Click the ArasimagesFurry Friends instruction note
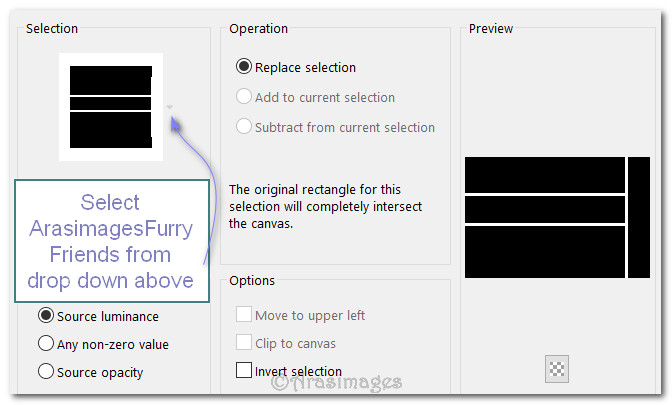Viewport: 672px width, 405px height. click(111, 241)
